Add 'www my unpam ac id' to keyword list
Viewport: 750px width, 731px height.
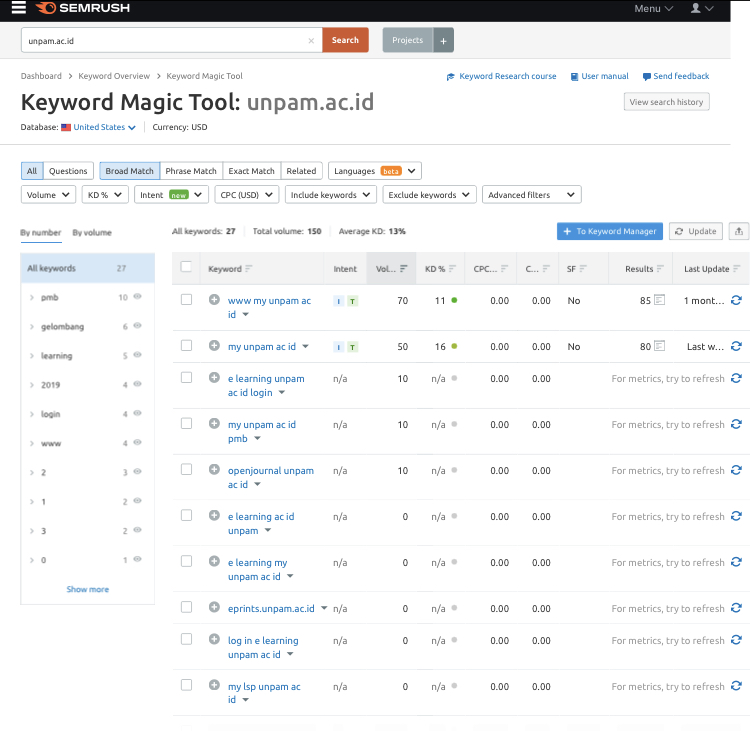[x=214, y=300]
